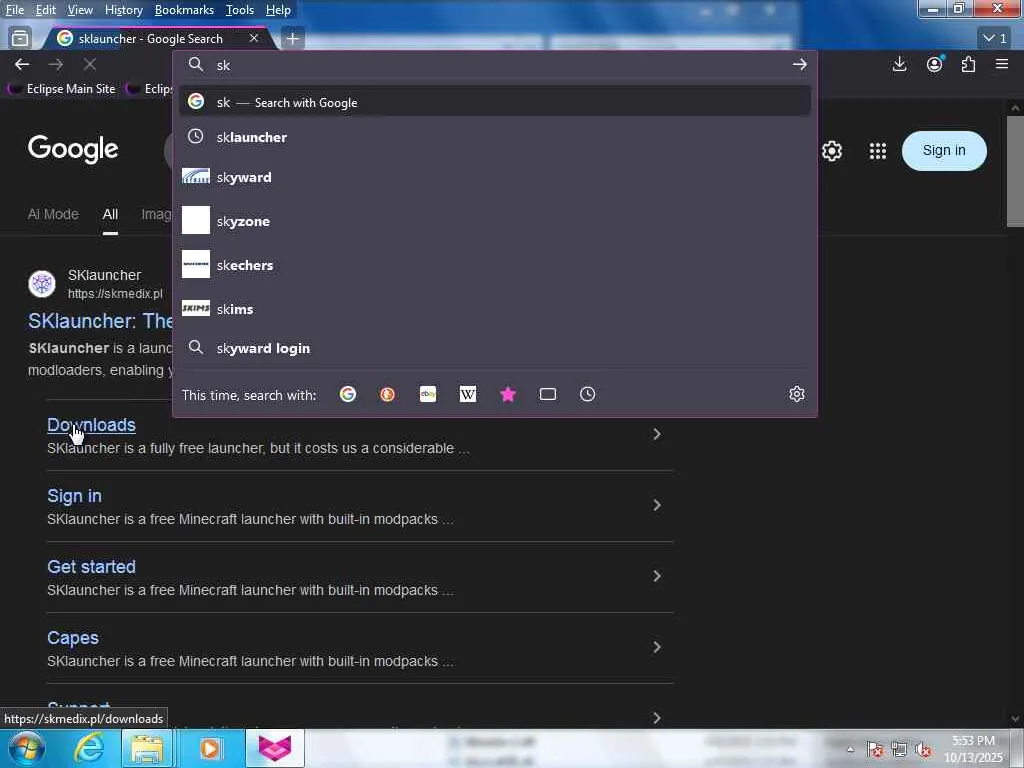Click the taskbar clock showing 5:53 PM

click(973, 749)
